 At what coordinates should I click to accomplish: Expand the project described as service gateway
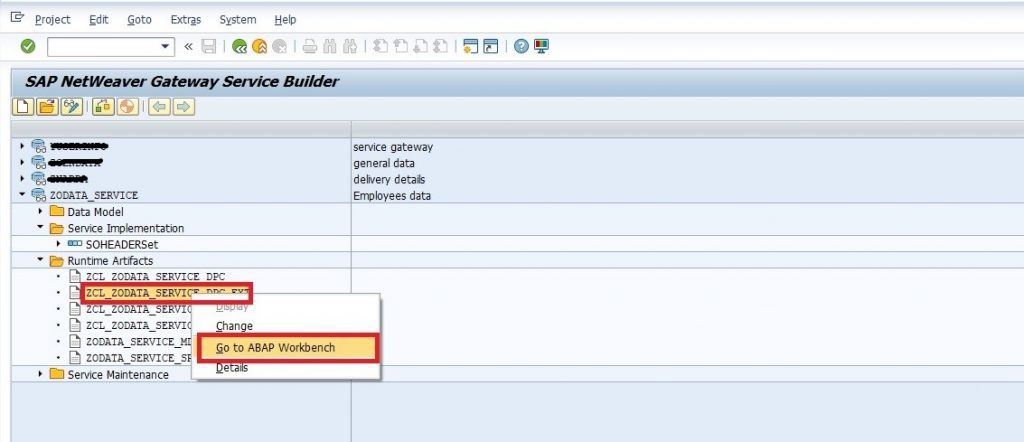tap(22, 146)
